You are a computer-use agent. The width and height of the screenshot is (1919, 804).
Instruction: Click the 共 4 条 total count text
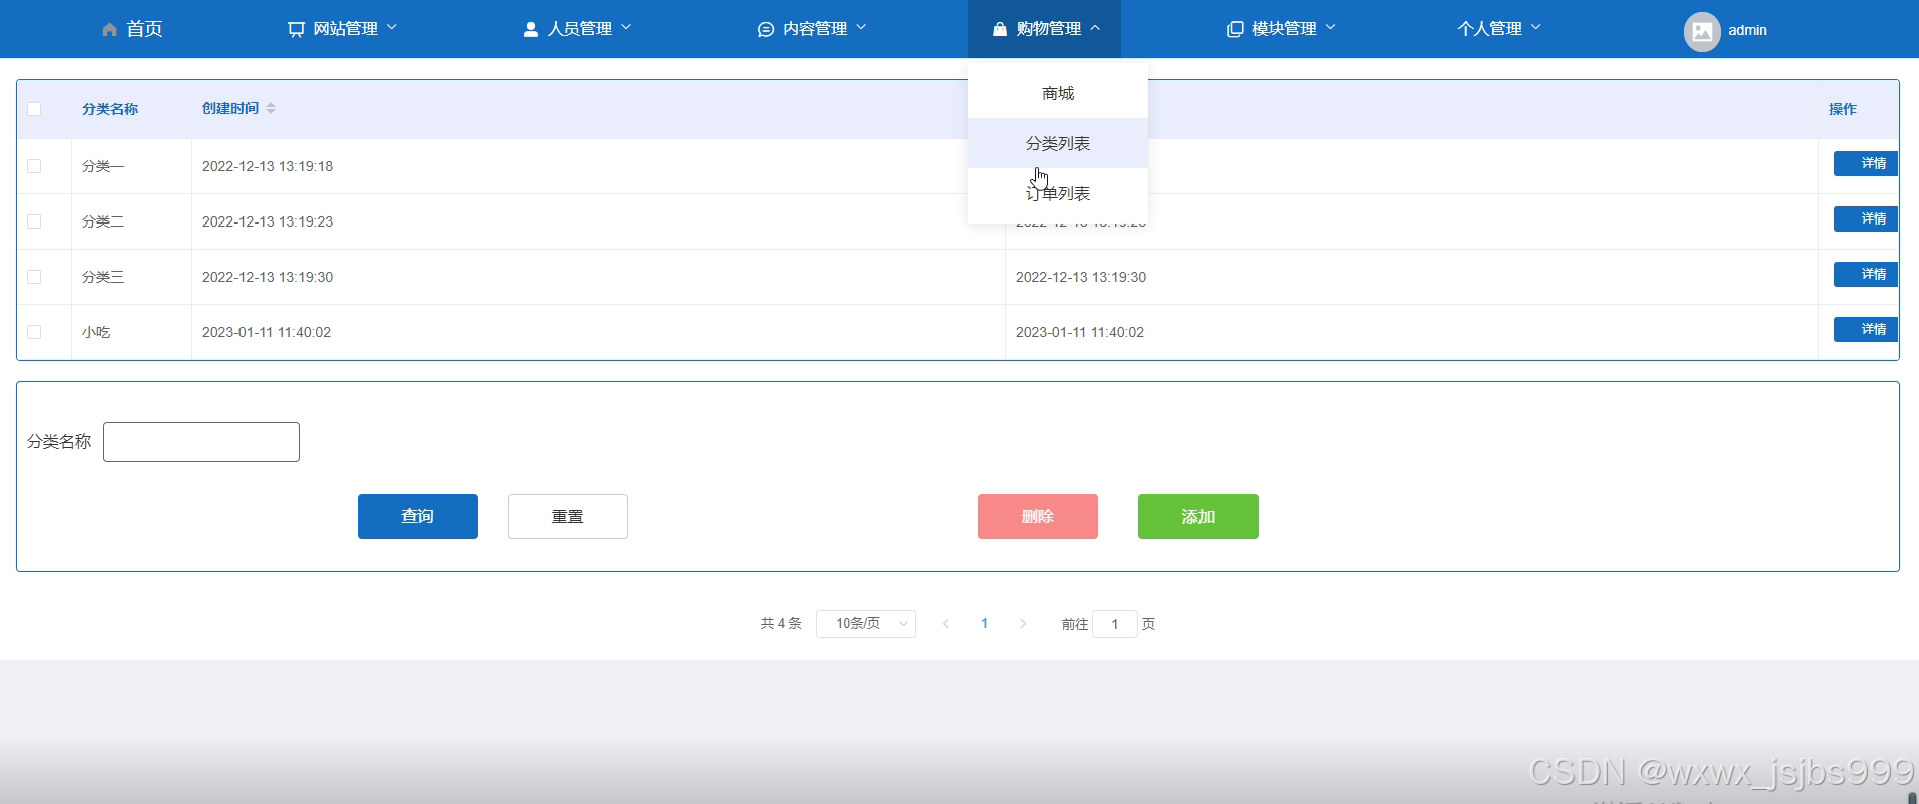tap(781, 623)
